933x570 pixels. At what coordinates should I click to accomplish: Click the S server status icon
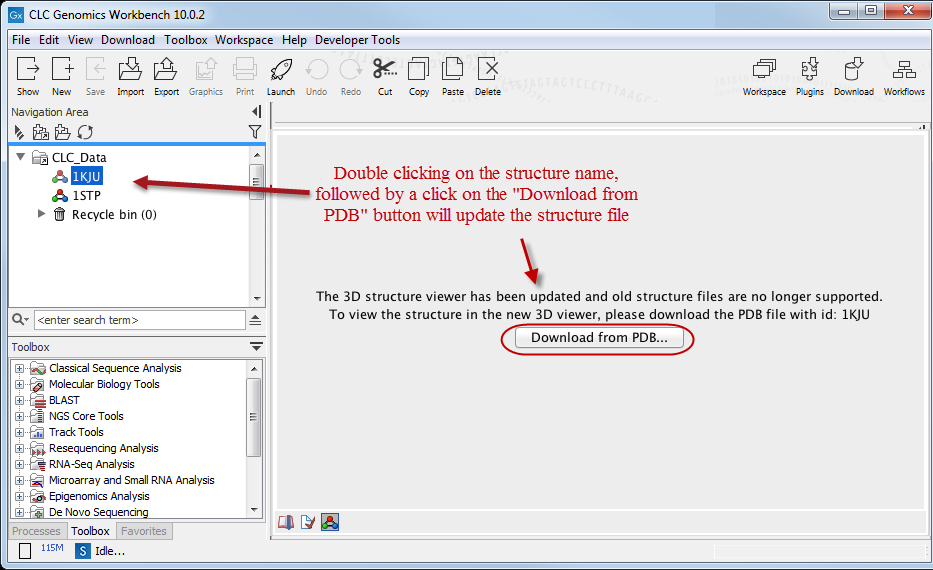click(82, 551)
